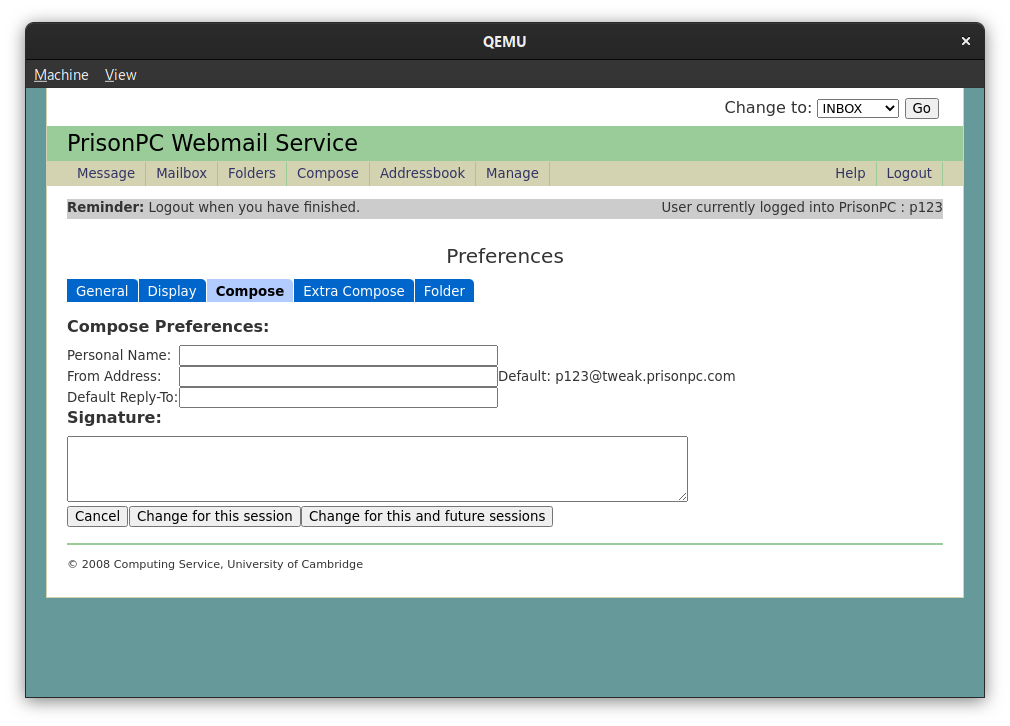Open the Manage page
1010x726 pixels.
tap(512, 173)
